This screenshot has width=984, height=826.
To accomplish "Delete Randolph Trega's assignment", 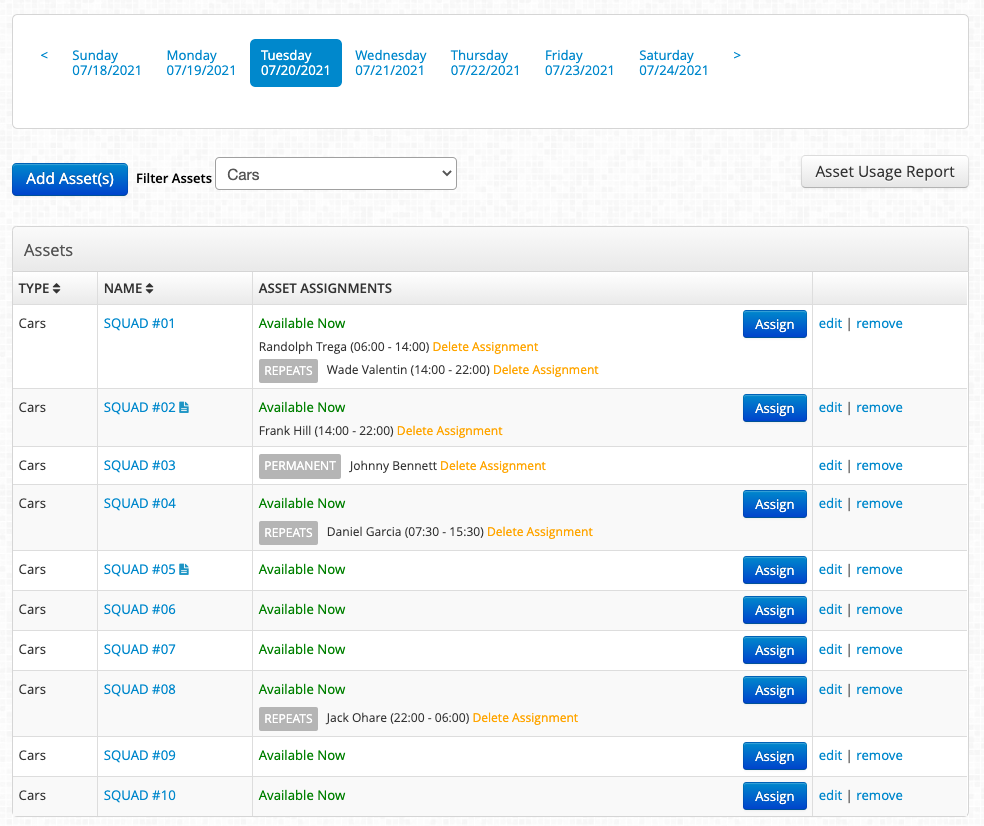I will [x=485, y=347].
